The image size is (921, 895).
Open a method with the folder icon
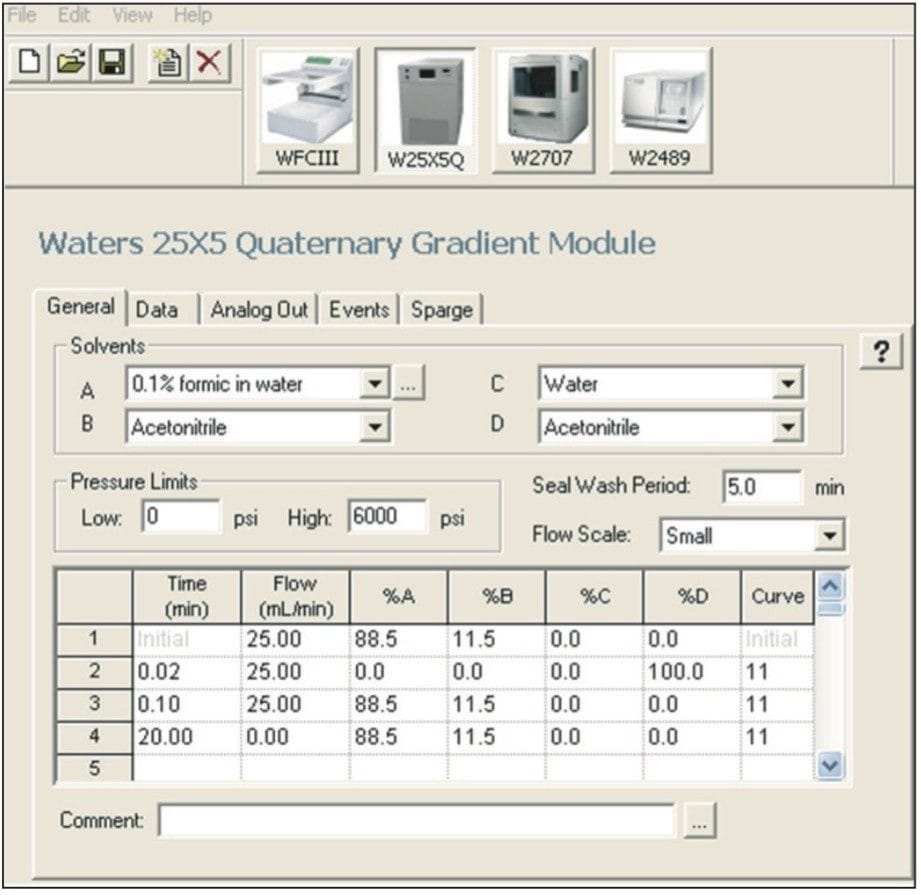click(x=70, y=62)
